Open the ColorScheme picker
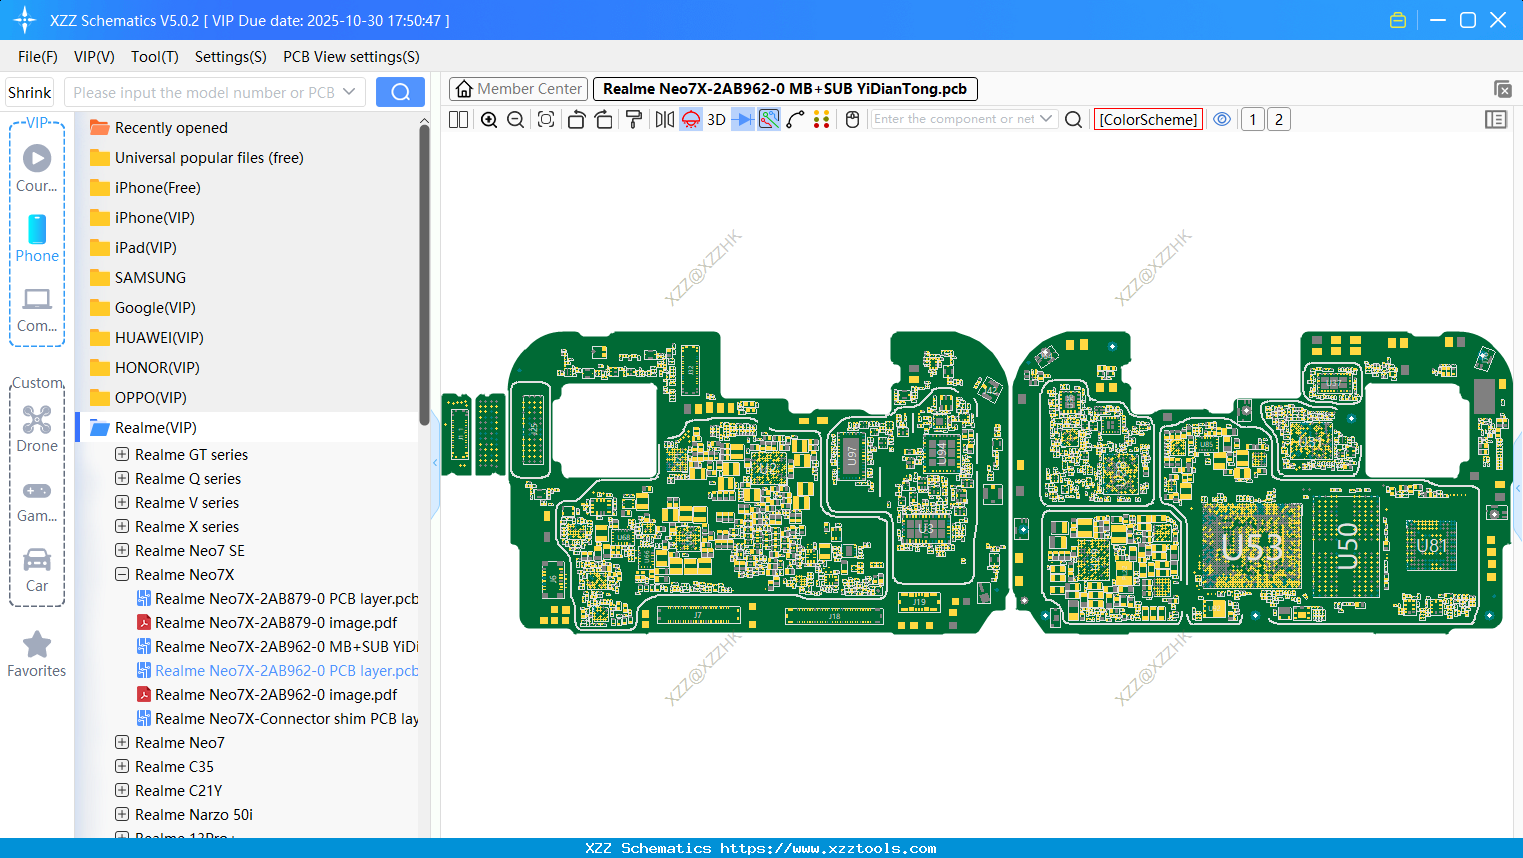 (1148, 120)
